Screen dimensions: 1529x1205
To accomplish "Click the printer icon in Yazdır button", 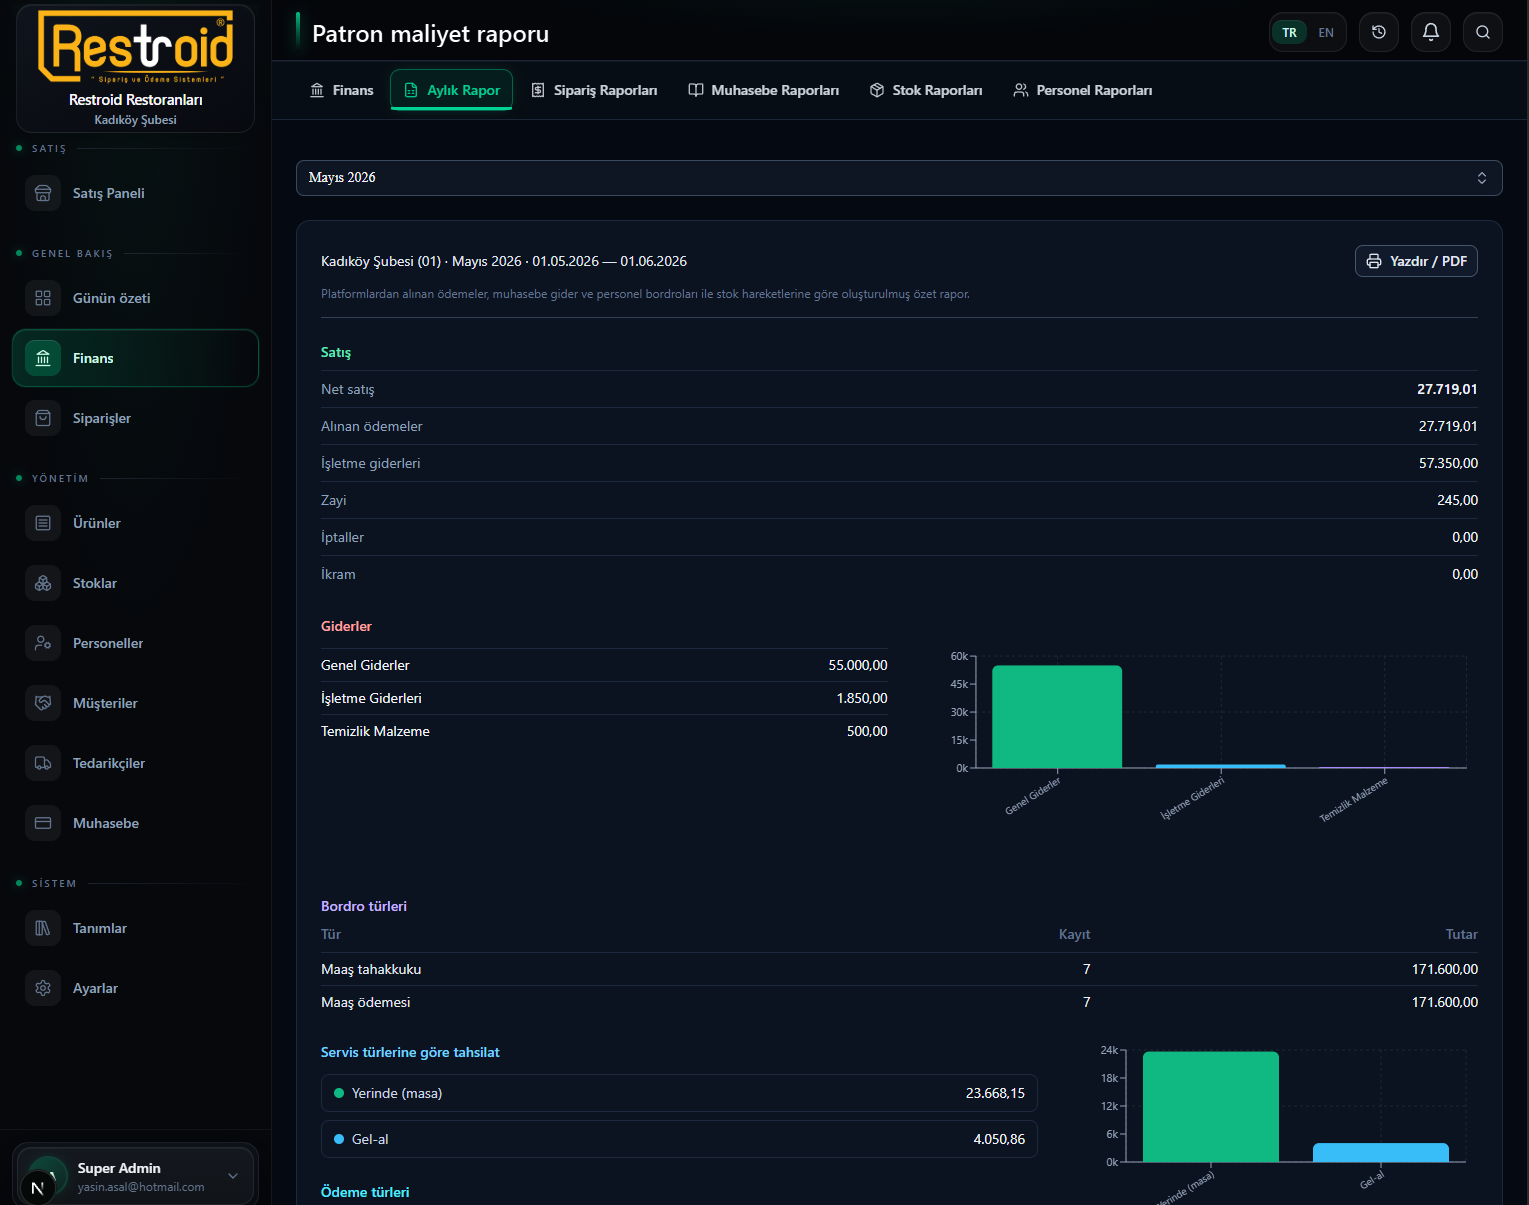I will (1374, 261).
